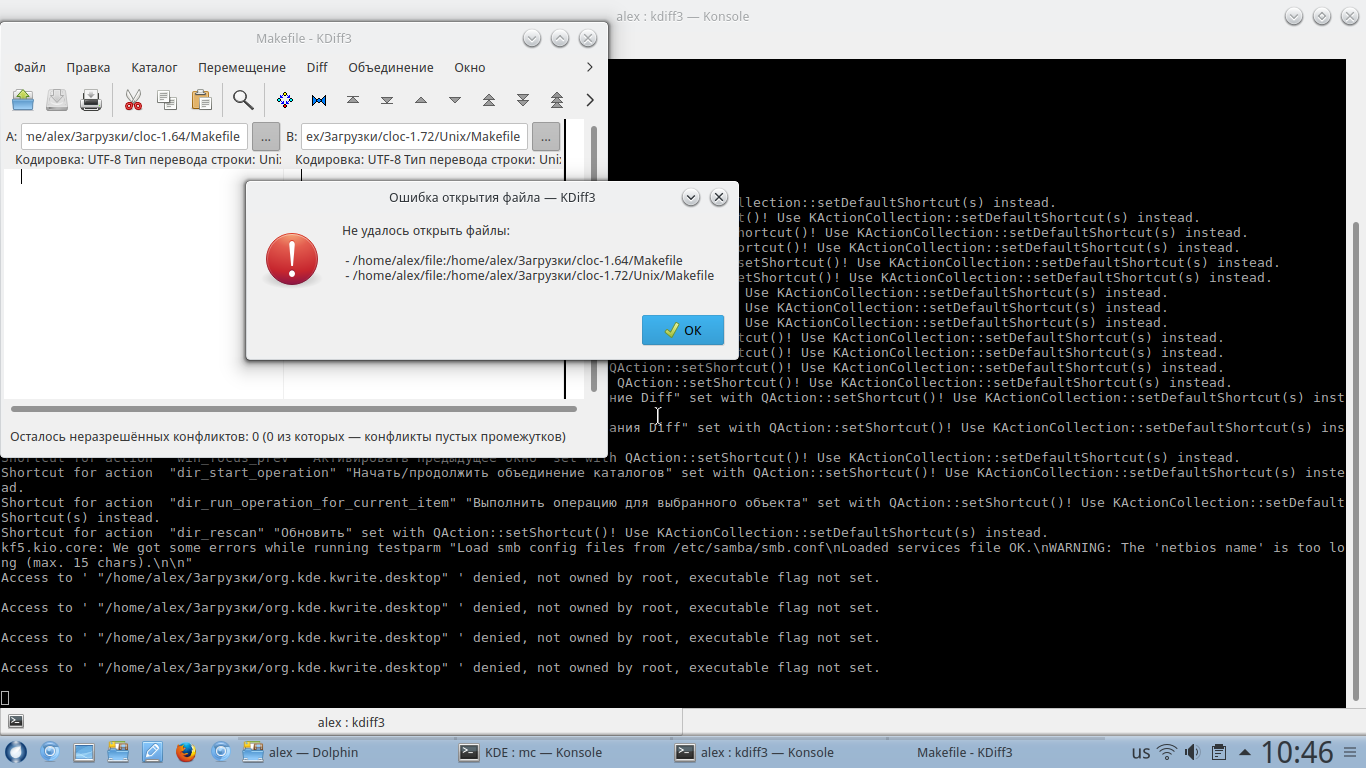Click the red exclamation error icon
The width and height of the screenshot is (1366, 768).
(291, 260)
